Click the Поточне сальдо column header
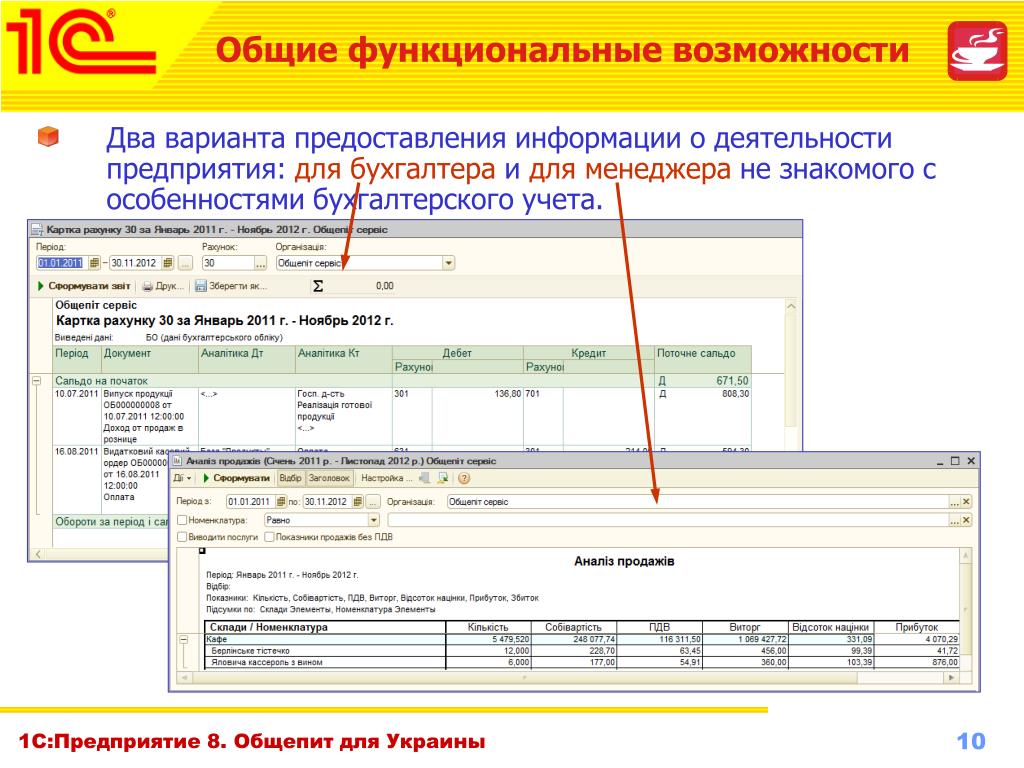Image resolution: width=1024 pixels, height=768 pixels. tap(703, 359)
